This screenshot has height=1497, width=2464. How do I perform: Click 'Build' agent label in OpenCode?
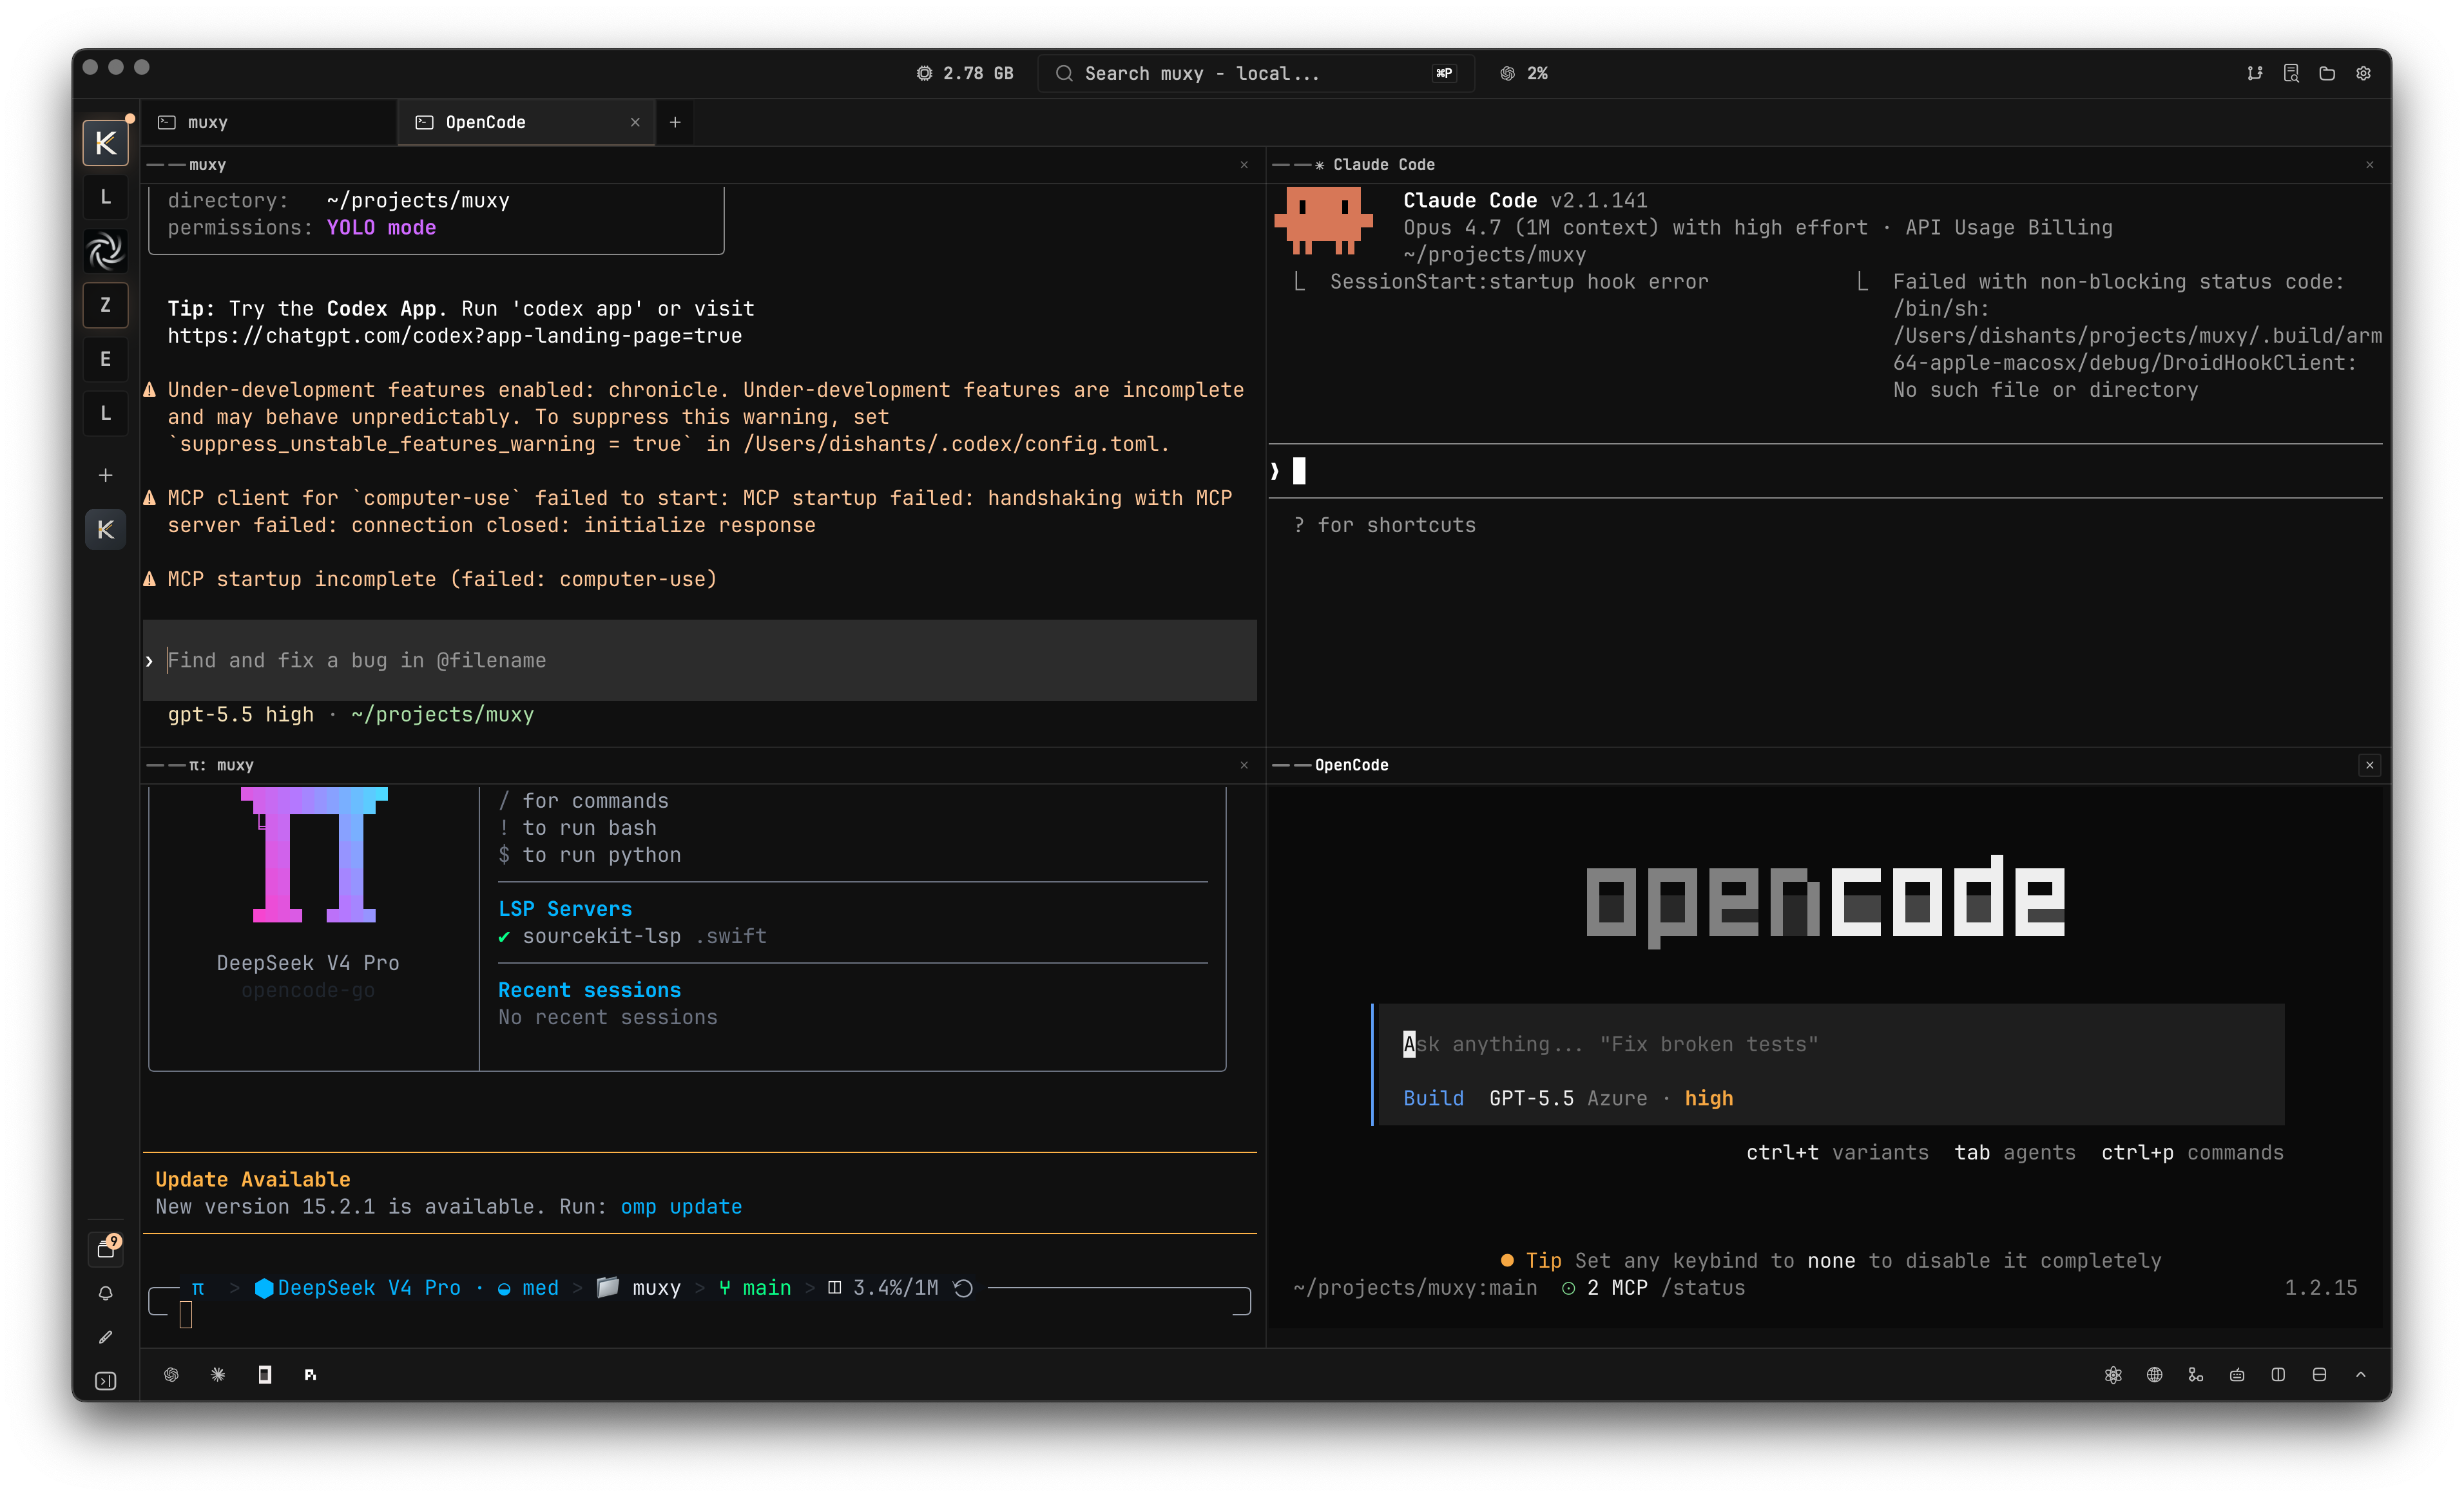1433,1098
